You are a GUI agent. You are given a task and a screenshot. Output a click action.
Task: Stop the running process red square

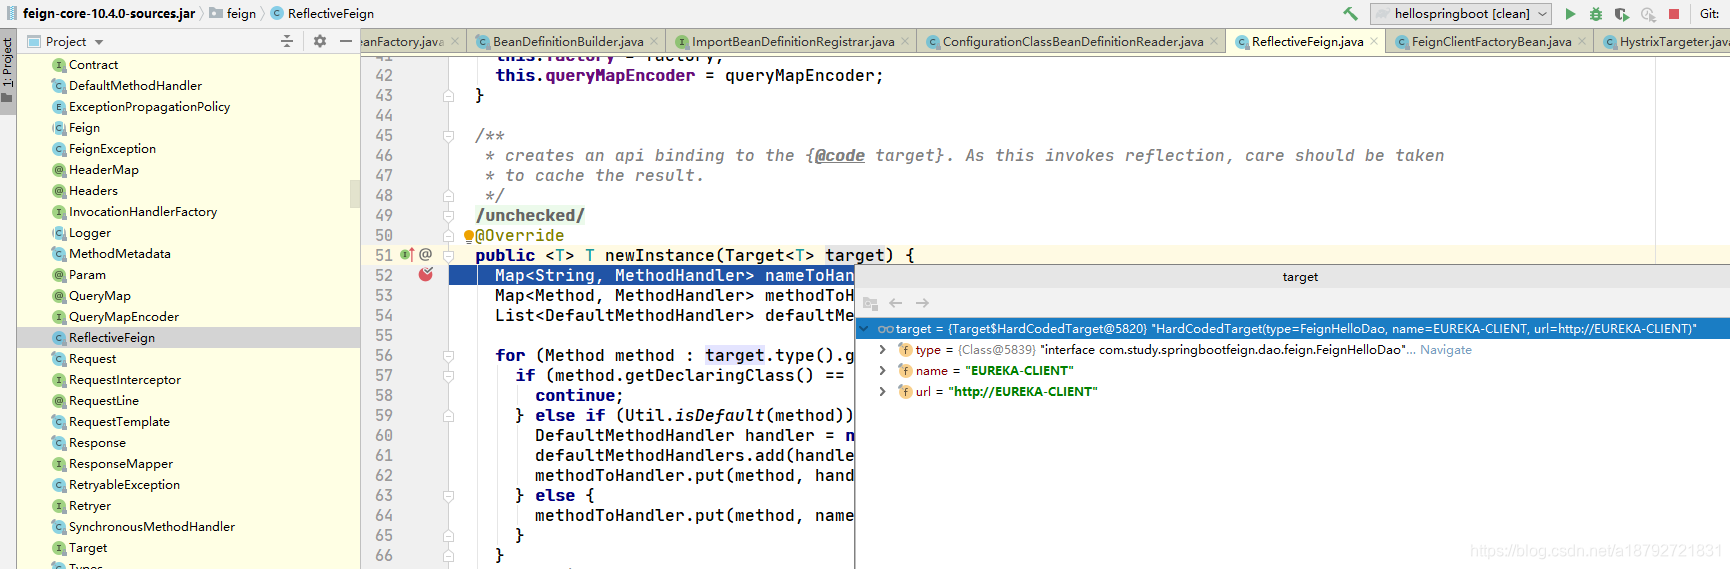(1674, 14)
